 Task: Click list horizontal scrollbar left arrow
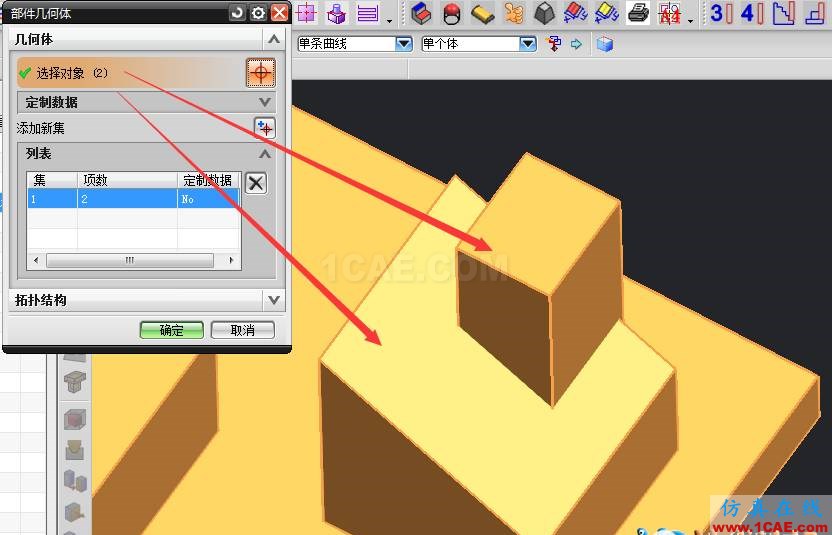click(x=36, y=260)
